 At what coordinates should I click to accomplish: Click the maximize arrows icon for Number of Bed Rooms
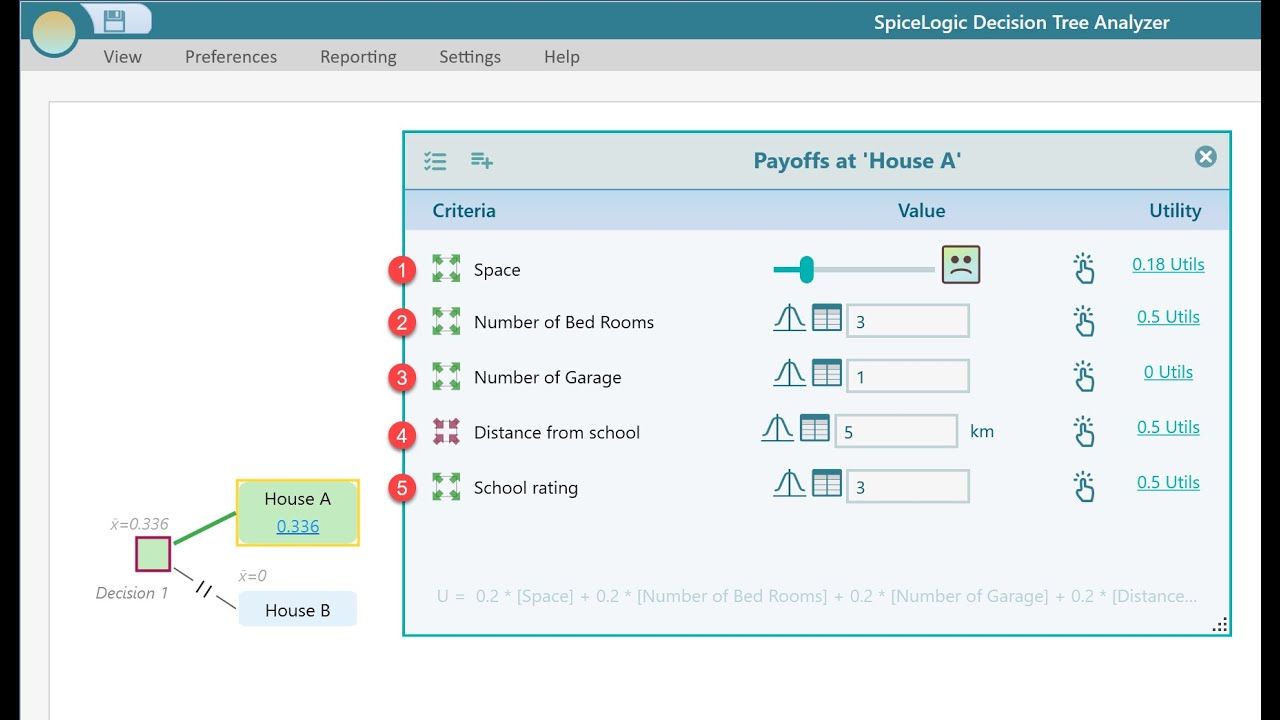(x=446, y=321)
